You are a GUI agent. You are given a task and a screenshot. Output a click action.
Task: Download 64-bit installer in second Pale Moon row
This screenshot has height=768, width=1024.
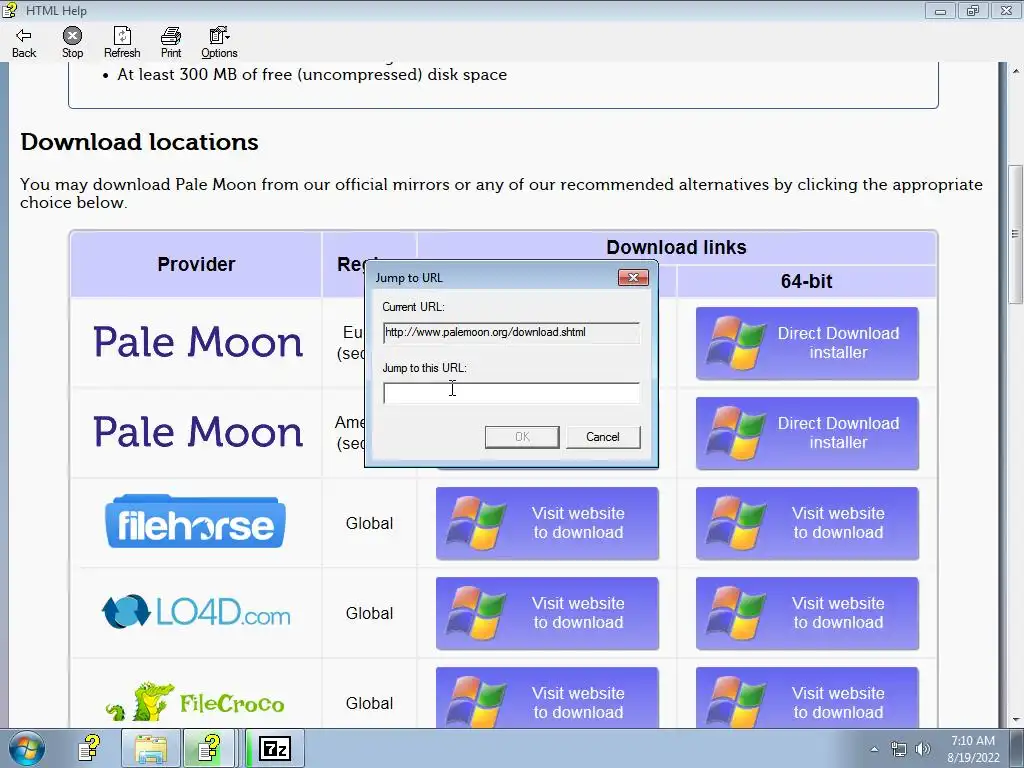[x=807, y=433]
